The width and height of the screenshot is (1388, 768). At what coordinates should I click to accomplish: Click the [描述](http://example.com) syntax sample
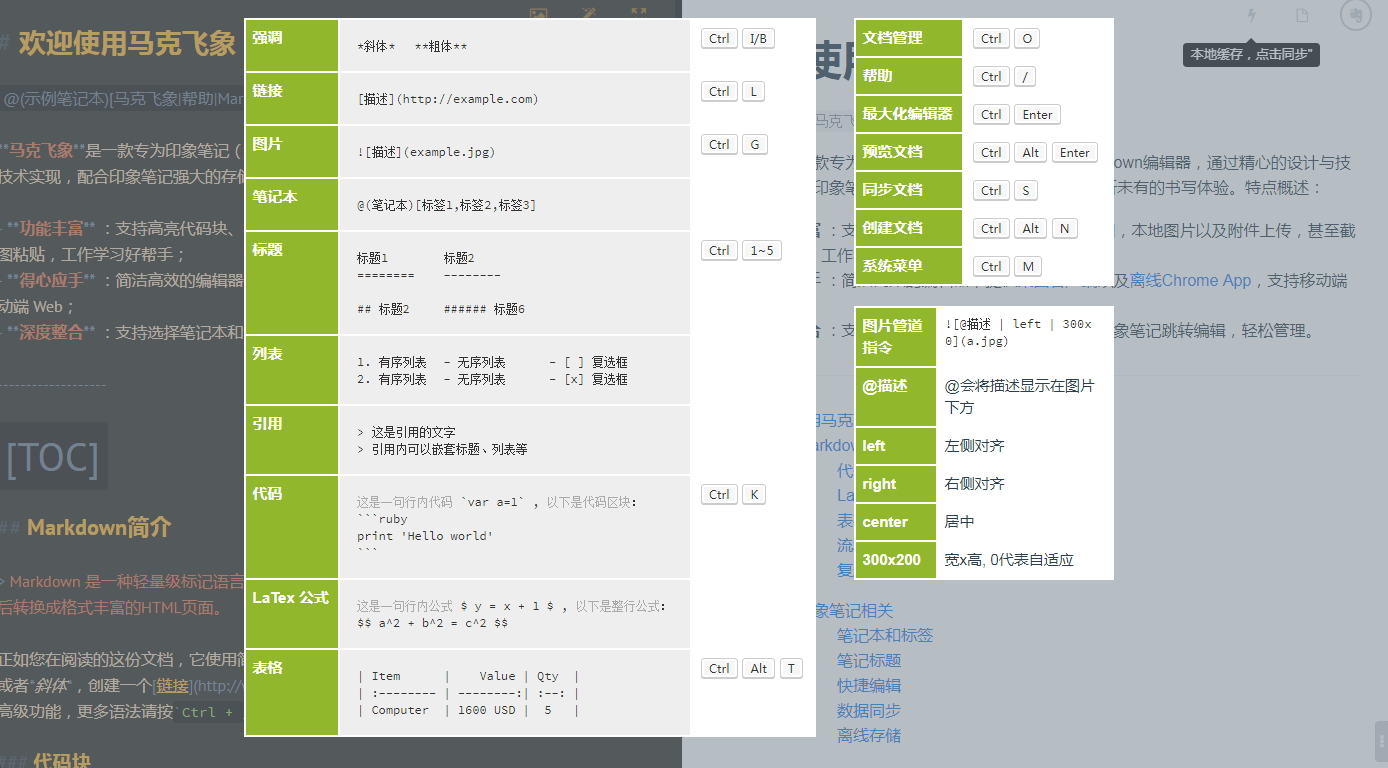click(x=448, y=99)
